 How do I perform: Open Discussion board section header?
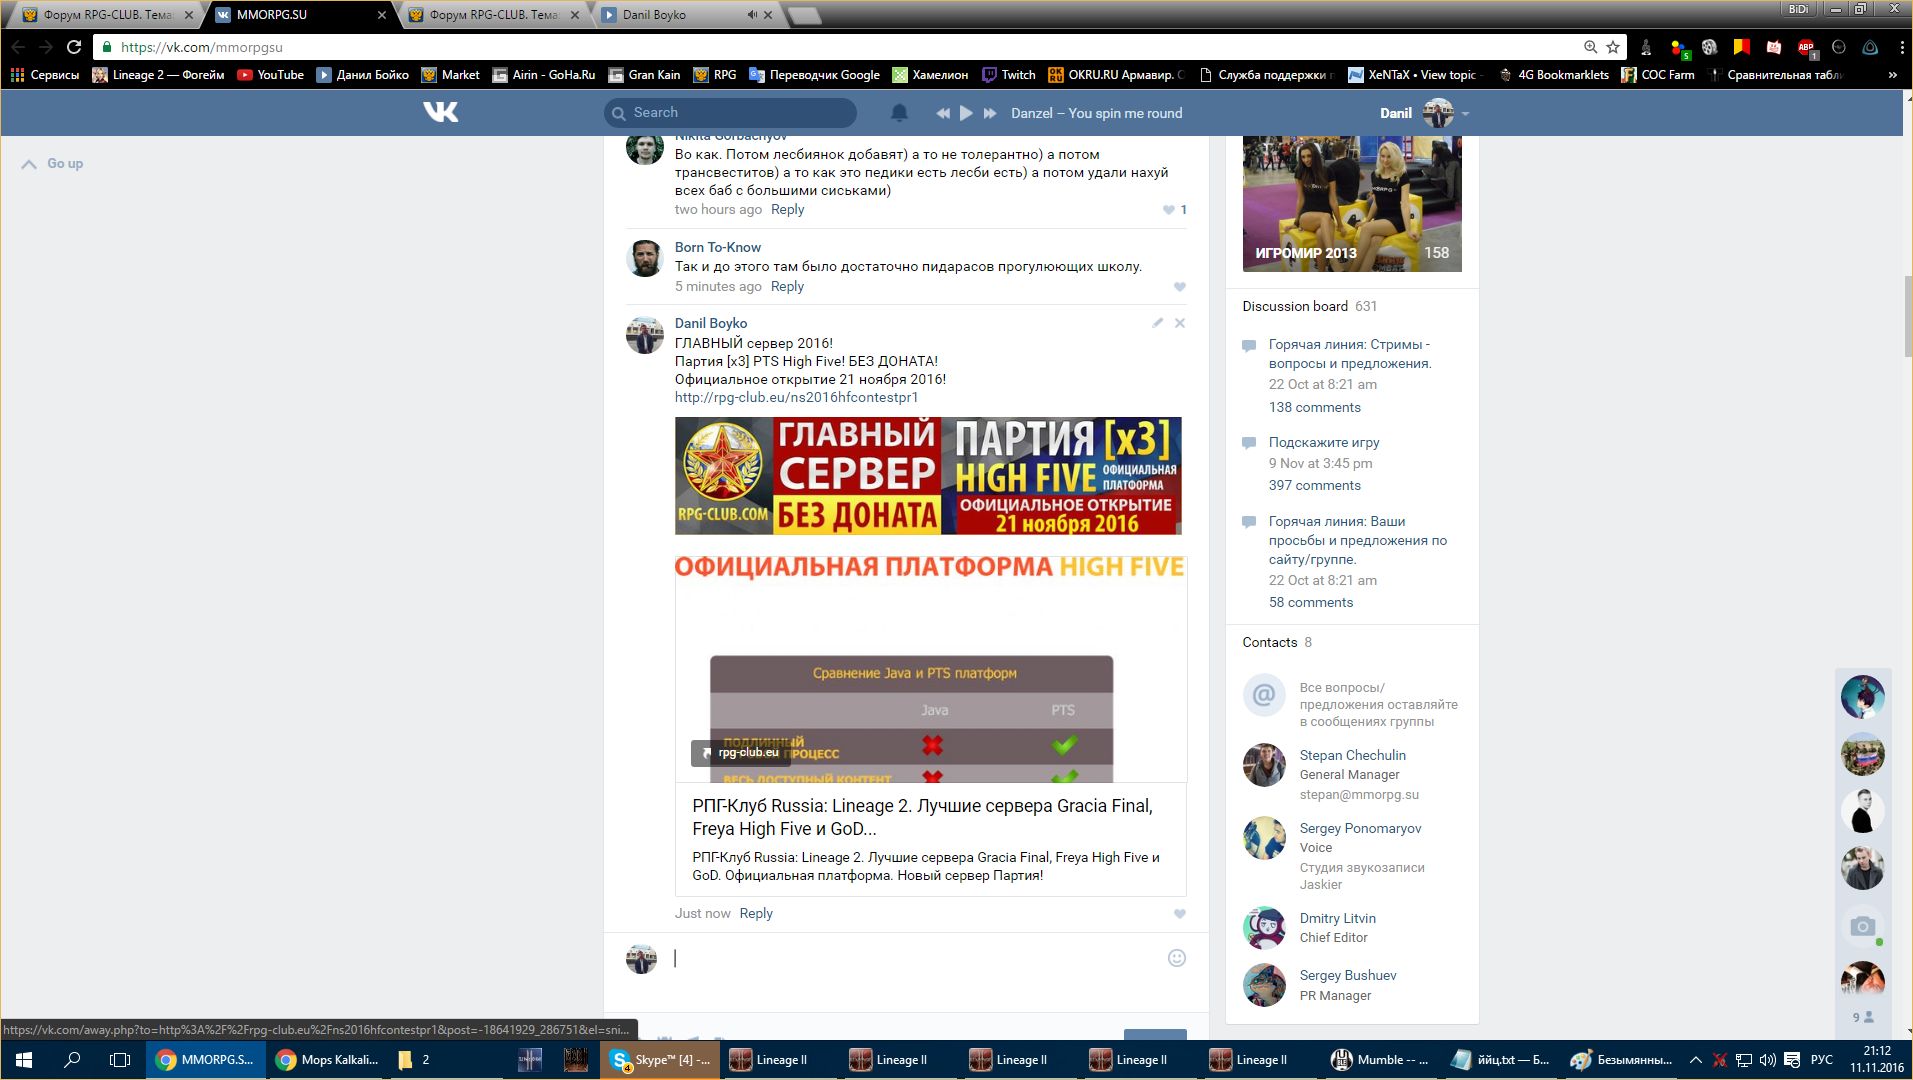click(1295, 306)
